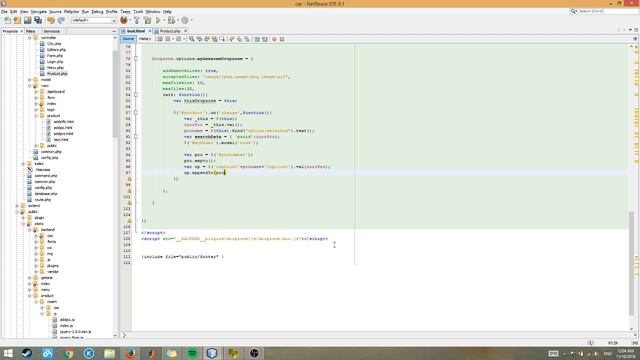Toggle Highlight Search in editor toolbar
Screen dimensions: 640x360
pyautogui.click(x=215, y=39)
